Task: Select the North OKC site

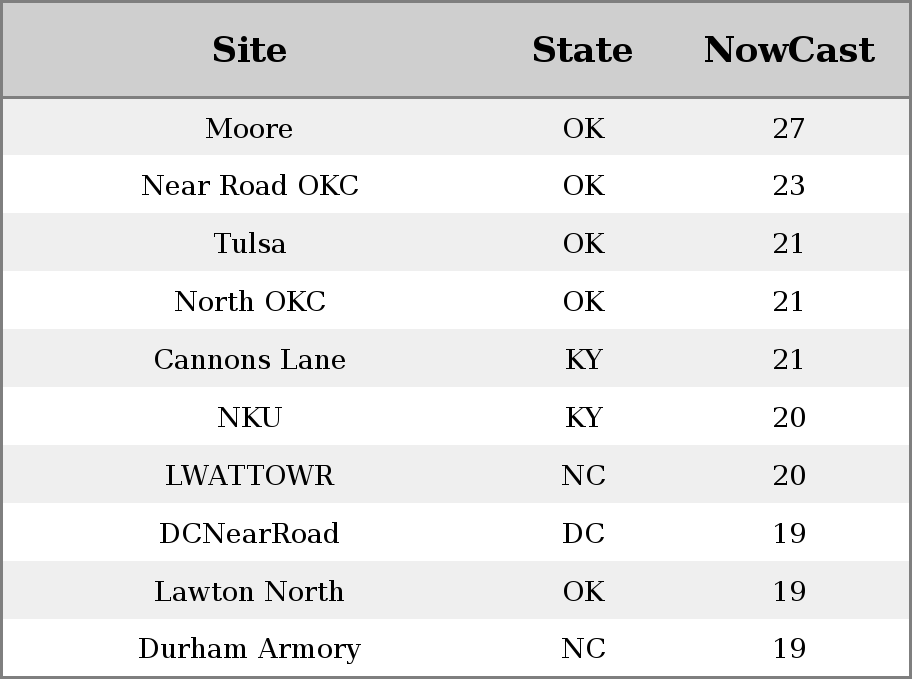Action: [250, 301]
